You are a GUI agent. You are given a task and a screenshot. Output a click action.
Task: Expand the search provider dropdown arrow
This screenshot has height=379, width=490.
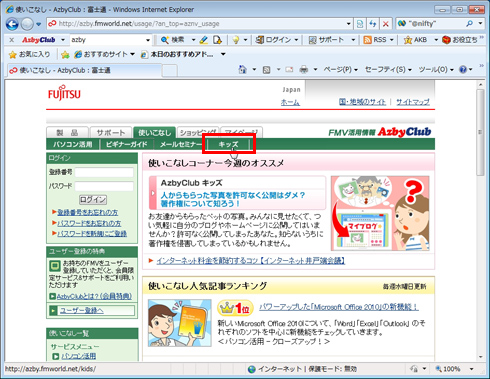click(x=480, y=23)
